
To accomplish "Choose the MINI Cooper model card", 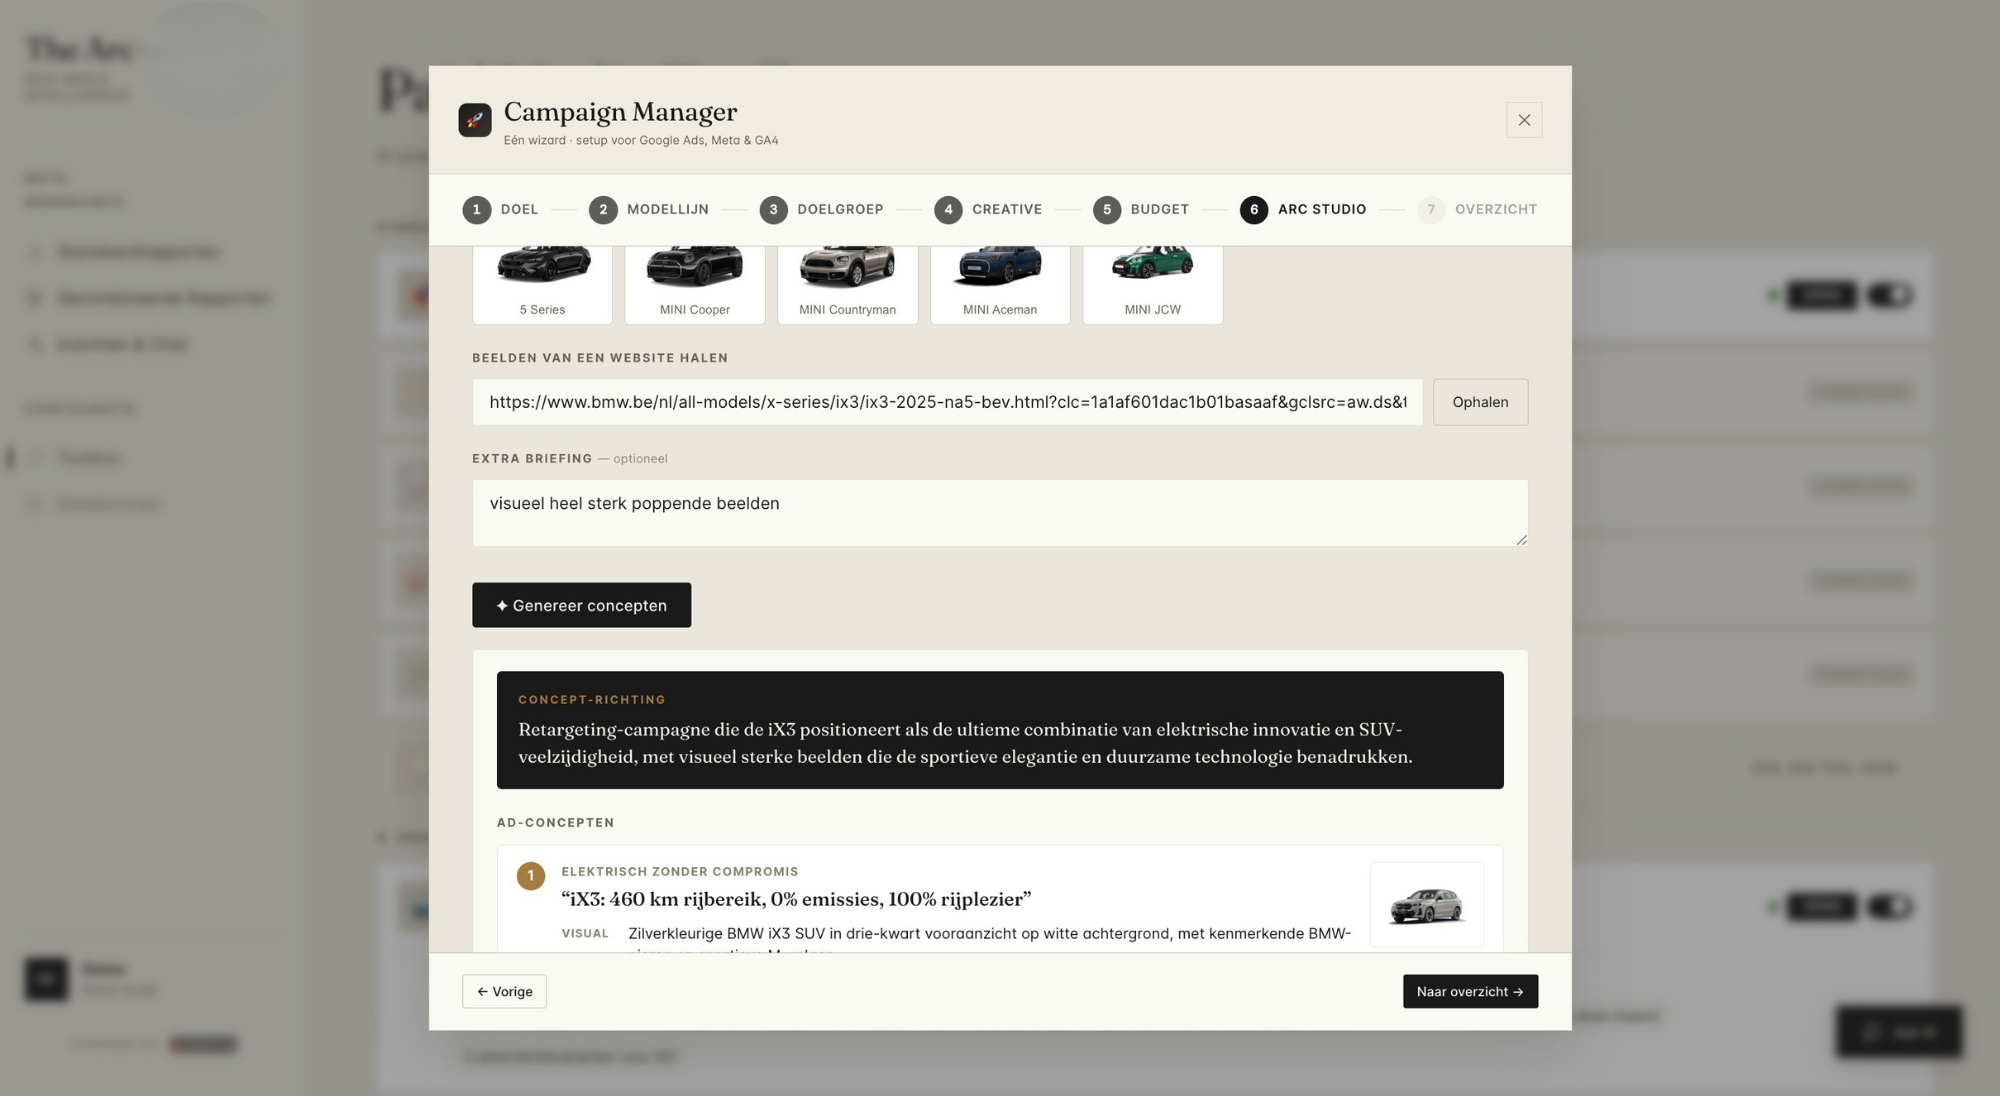I will pos(695,284).
